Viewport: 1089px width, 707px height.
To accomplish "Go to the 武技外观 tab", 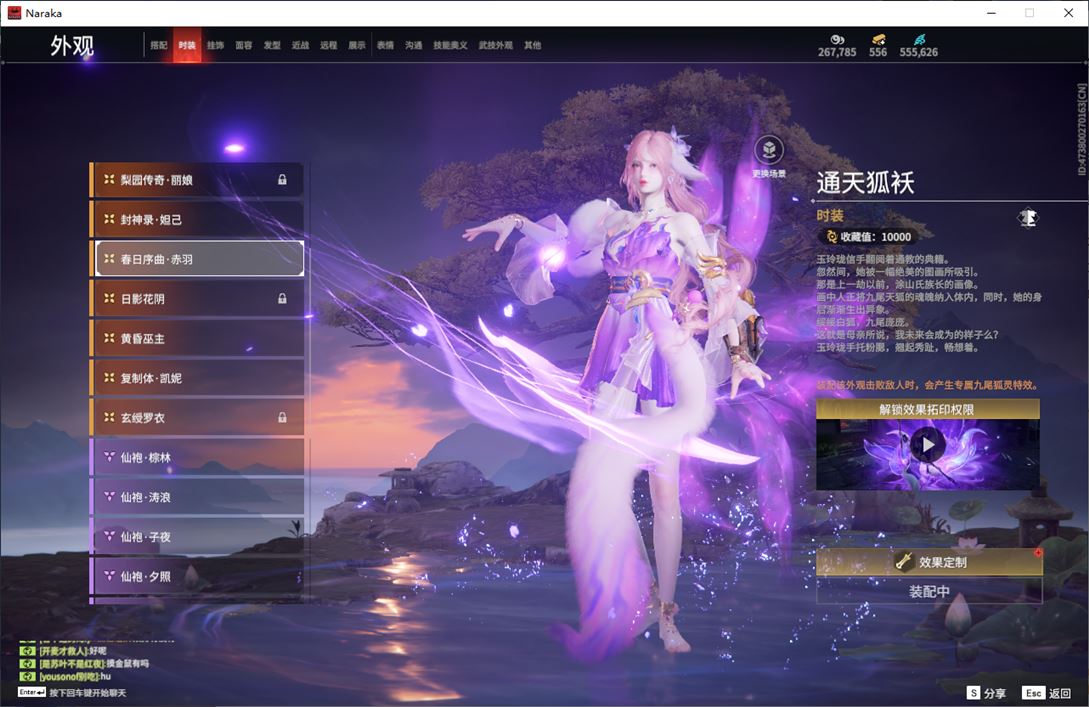I will coord(496,45).
